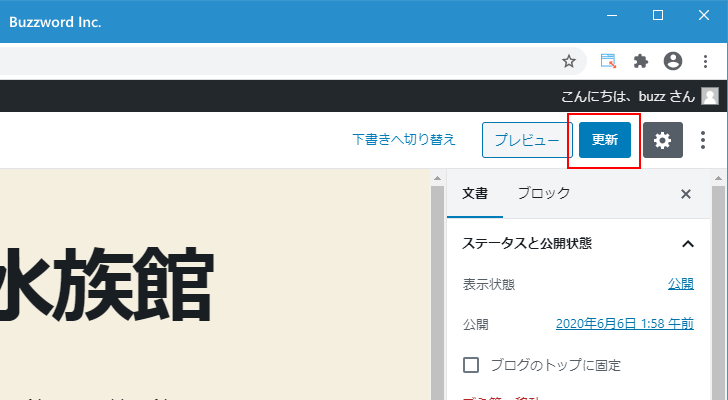Click the editor scrollbar up arrow
Screen dimensions: 728x400
click(x=437, y=178)
